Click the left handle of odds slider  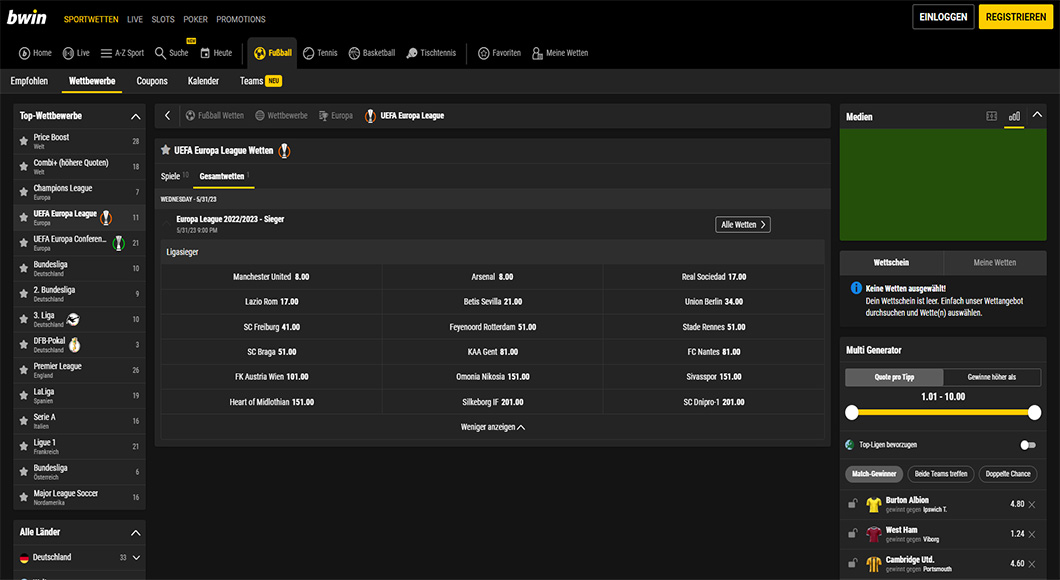852,412
